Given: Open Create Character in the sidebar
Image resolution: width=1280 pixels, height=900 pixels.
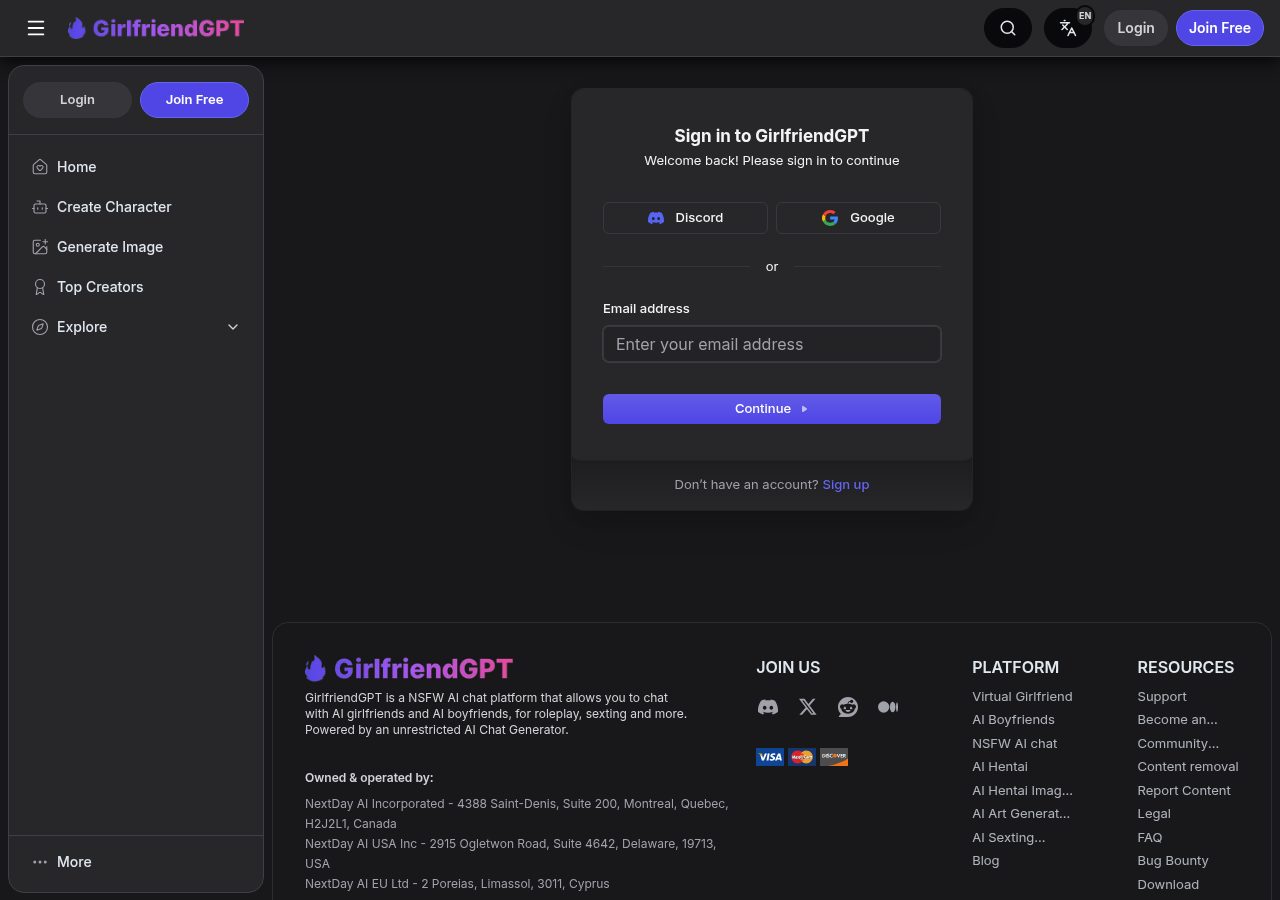Looking at the screenshot, I should click(x=136, y=207).
